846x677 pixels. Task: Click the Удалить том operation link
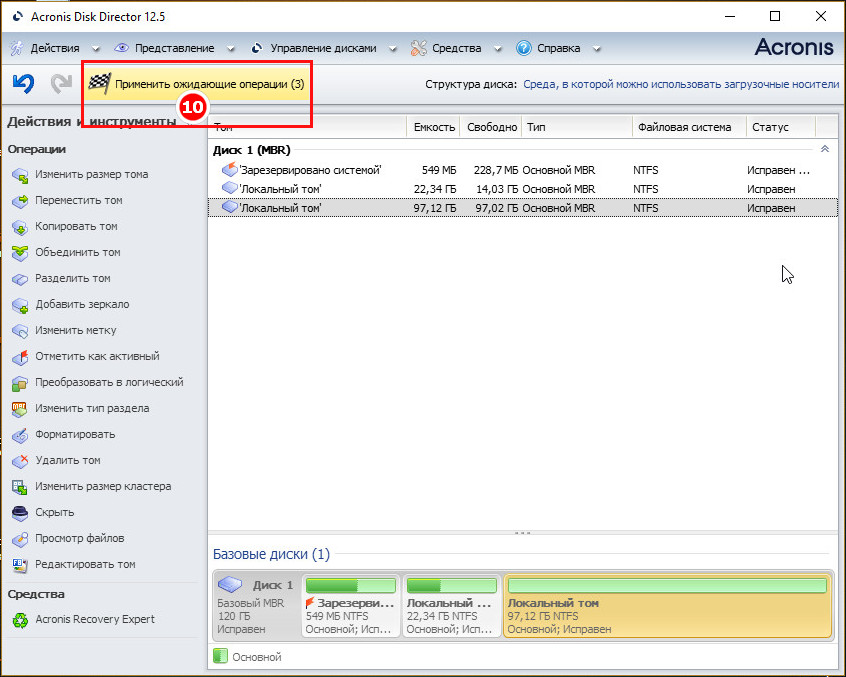click(x=68, y=460)
